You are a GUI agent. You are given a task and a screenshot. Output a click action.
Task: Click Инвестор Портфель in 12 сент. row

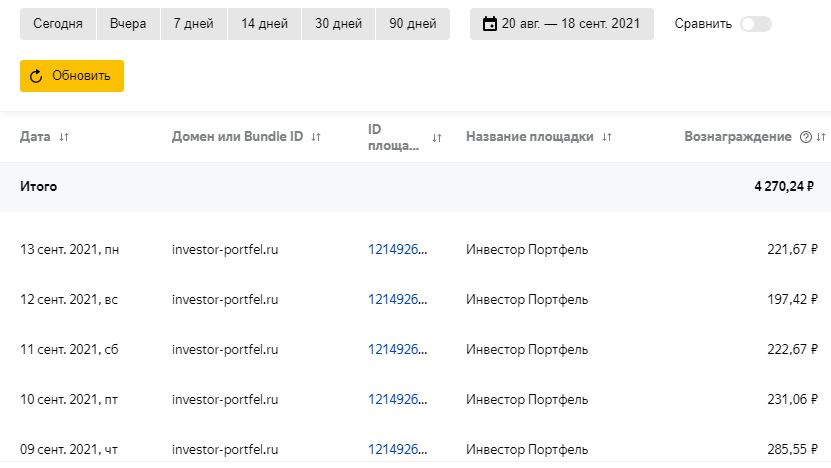tap(527, 299)
